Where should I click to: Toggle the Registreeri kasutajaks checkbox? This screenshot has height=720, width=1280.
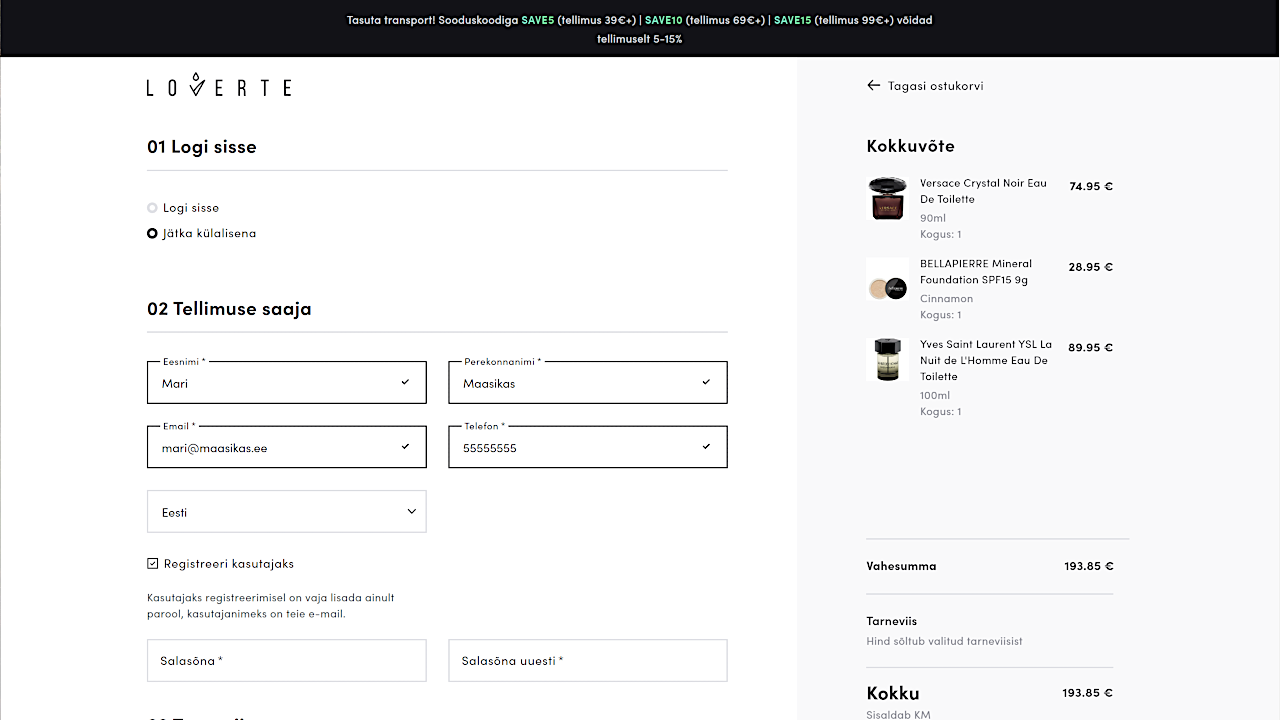(153, 563)
